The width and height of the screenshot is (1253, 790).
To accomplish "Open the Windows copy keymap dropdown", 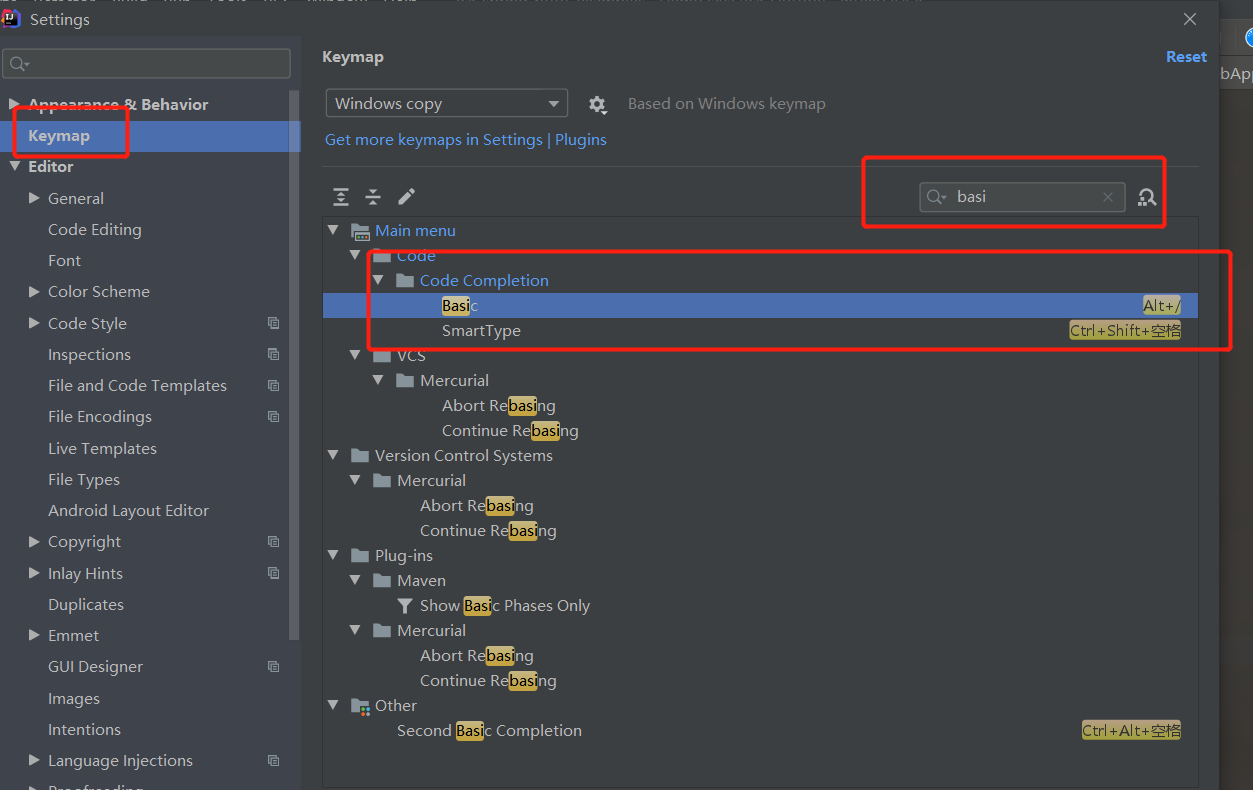I will (x=447, y=104).
